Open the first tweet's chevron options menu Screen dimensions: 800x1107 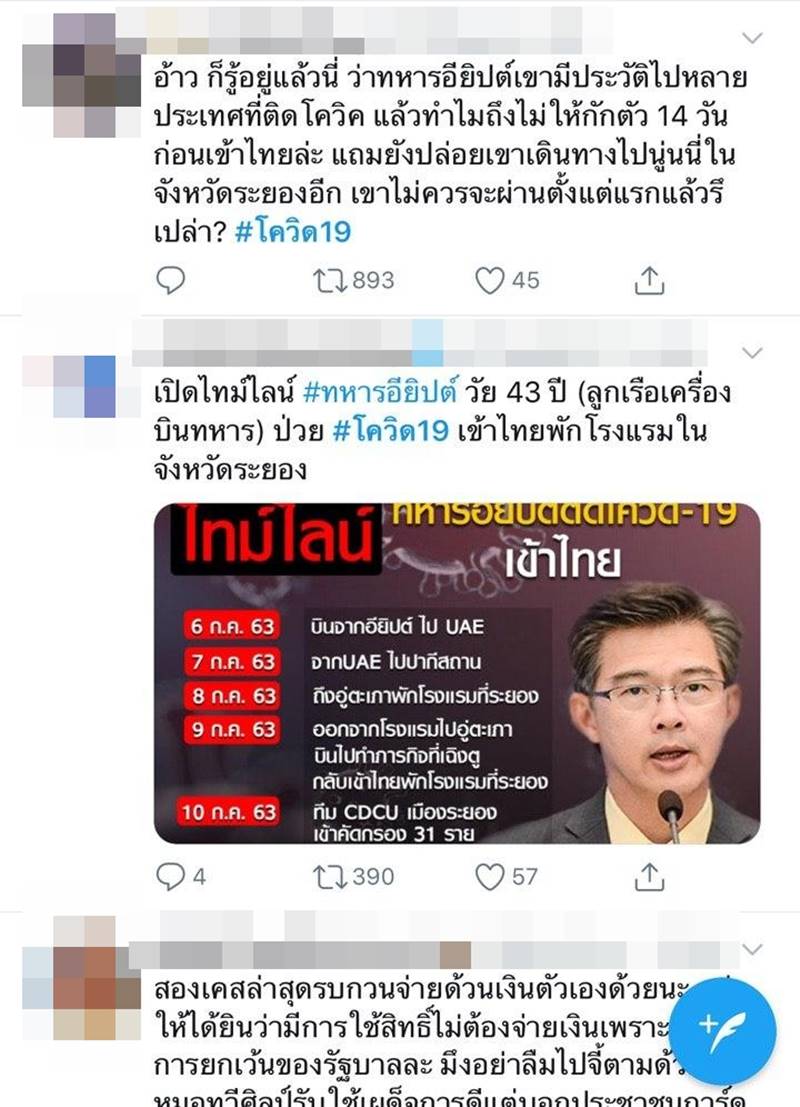(x=753, y=37)
